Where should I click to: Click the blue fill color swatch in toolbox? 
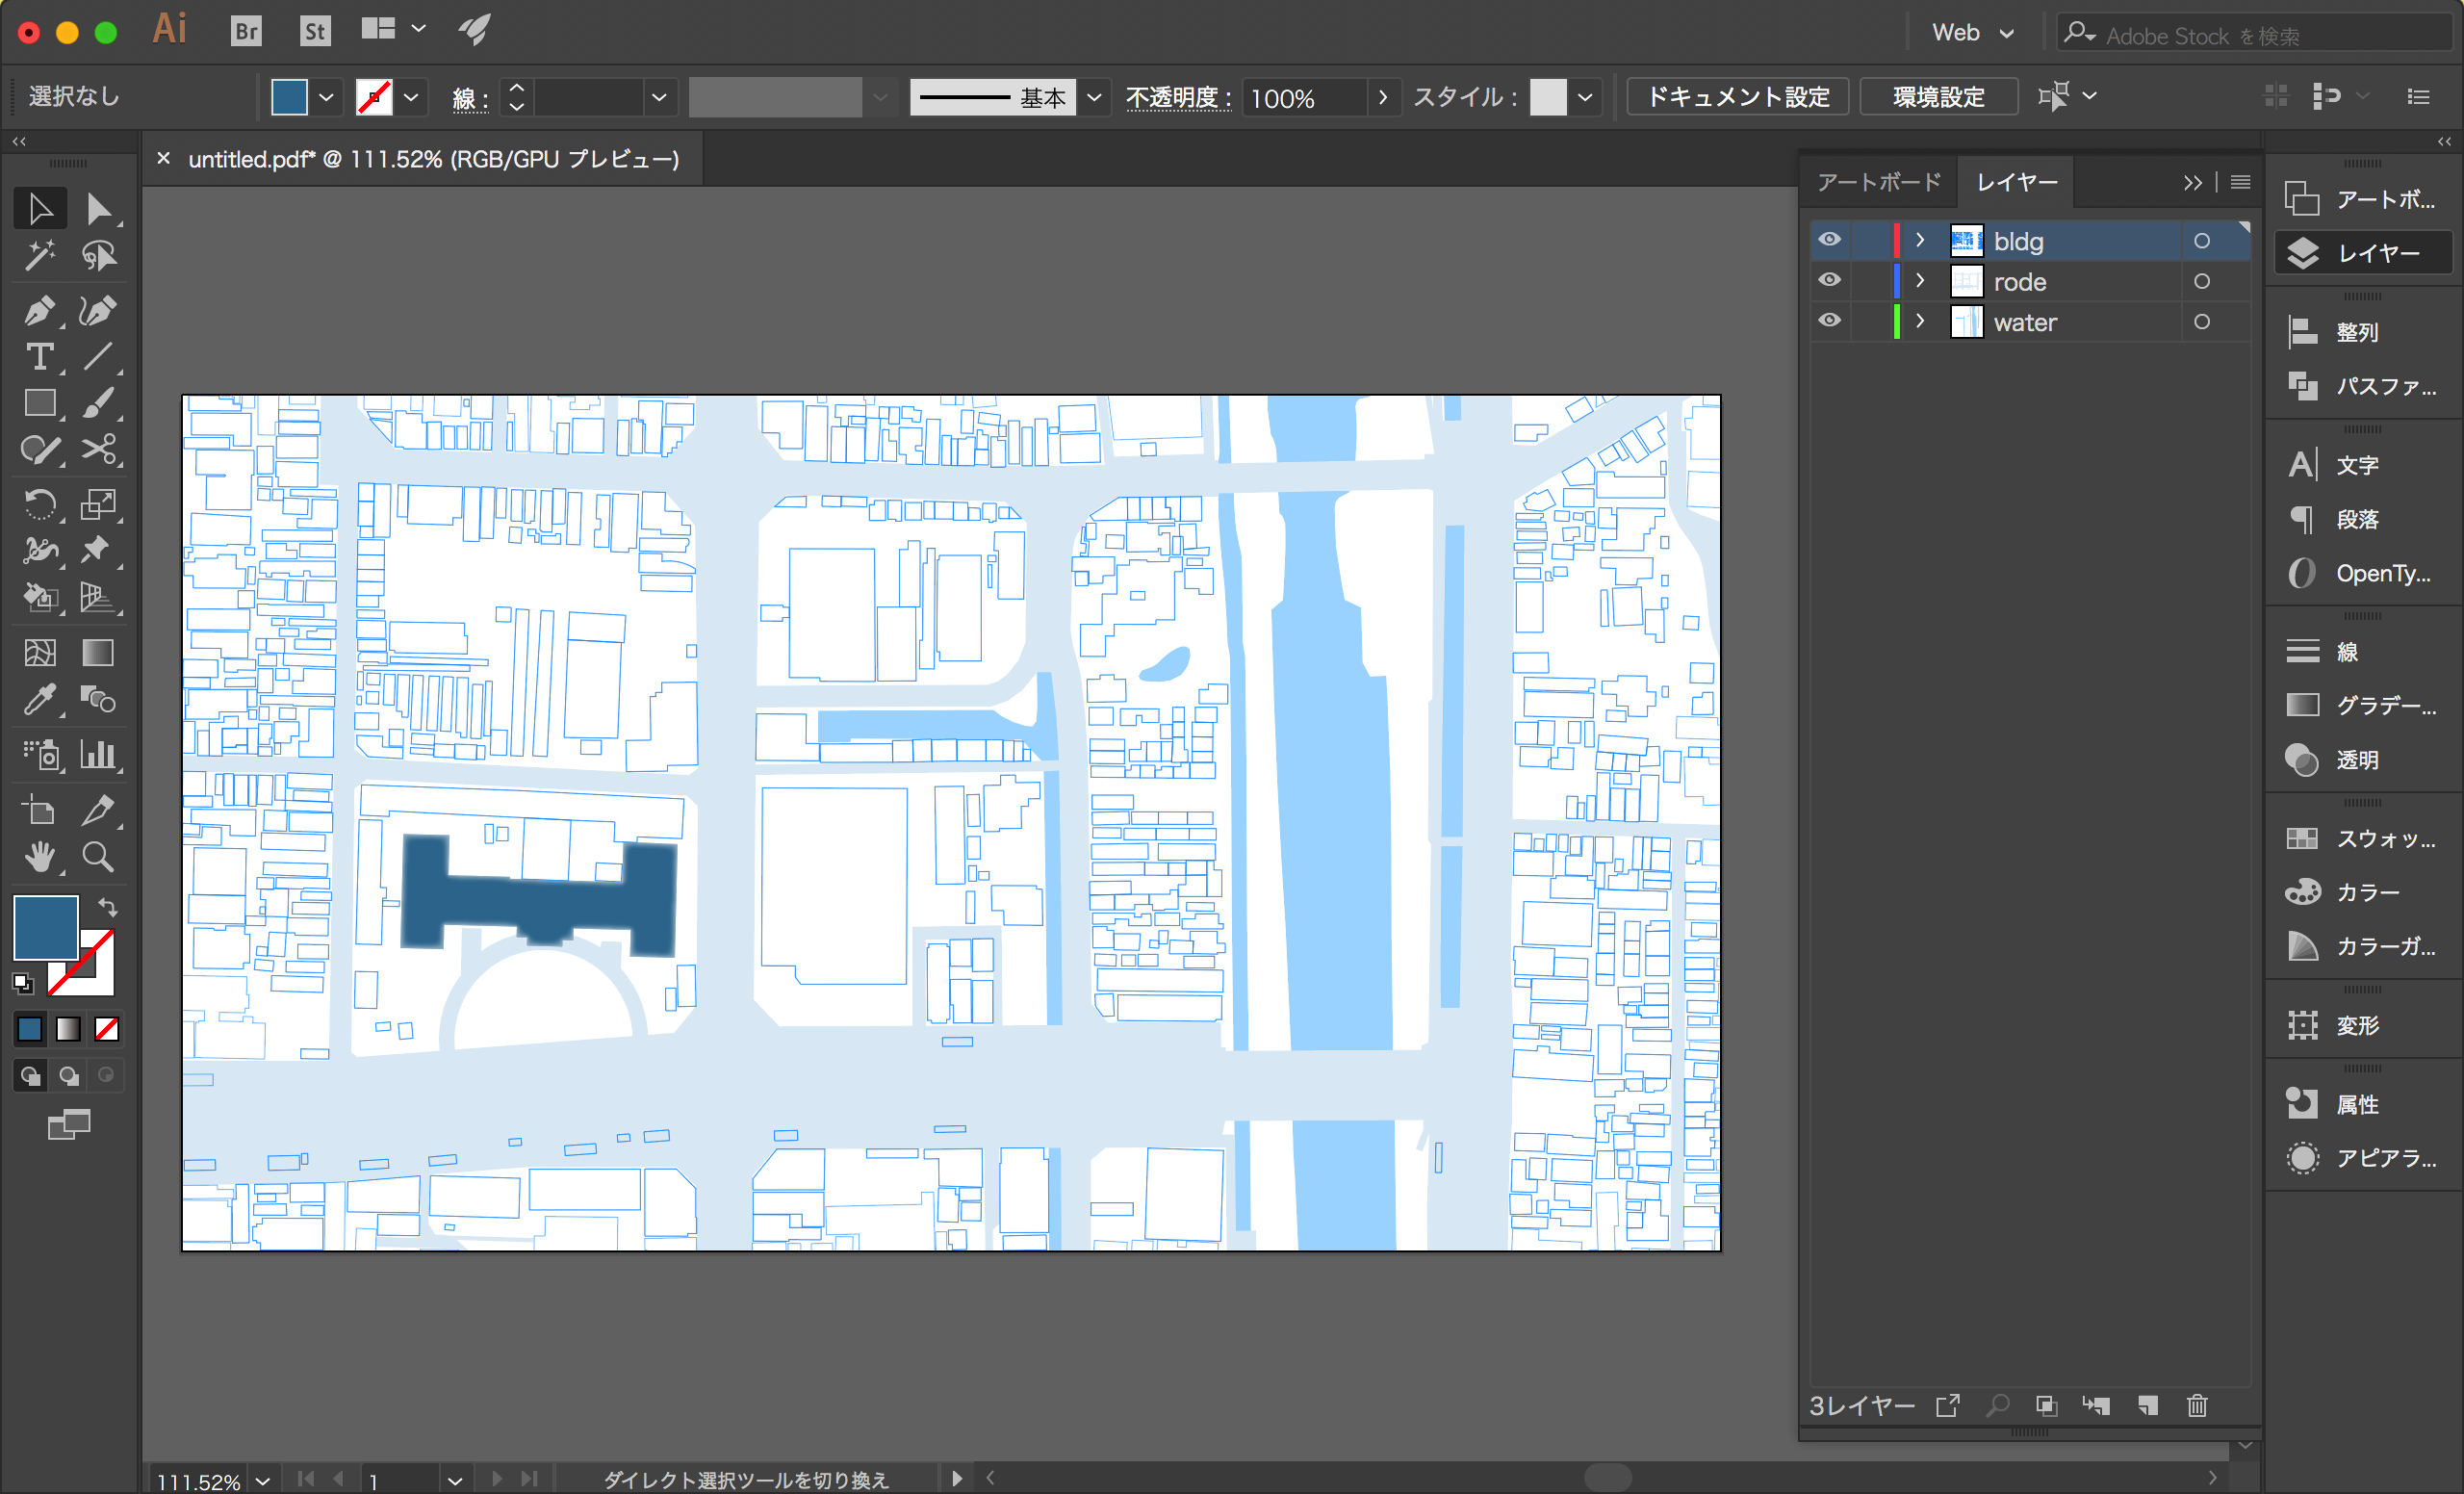(x=45, y=926)
